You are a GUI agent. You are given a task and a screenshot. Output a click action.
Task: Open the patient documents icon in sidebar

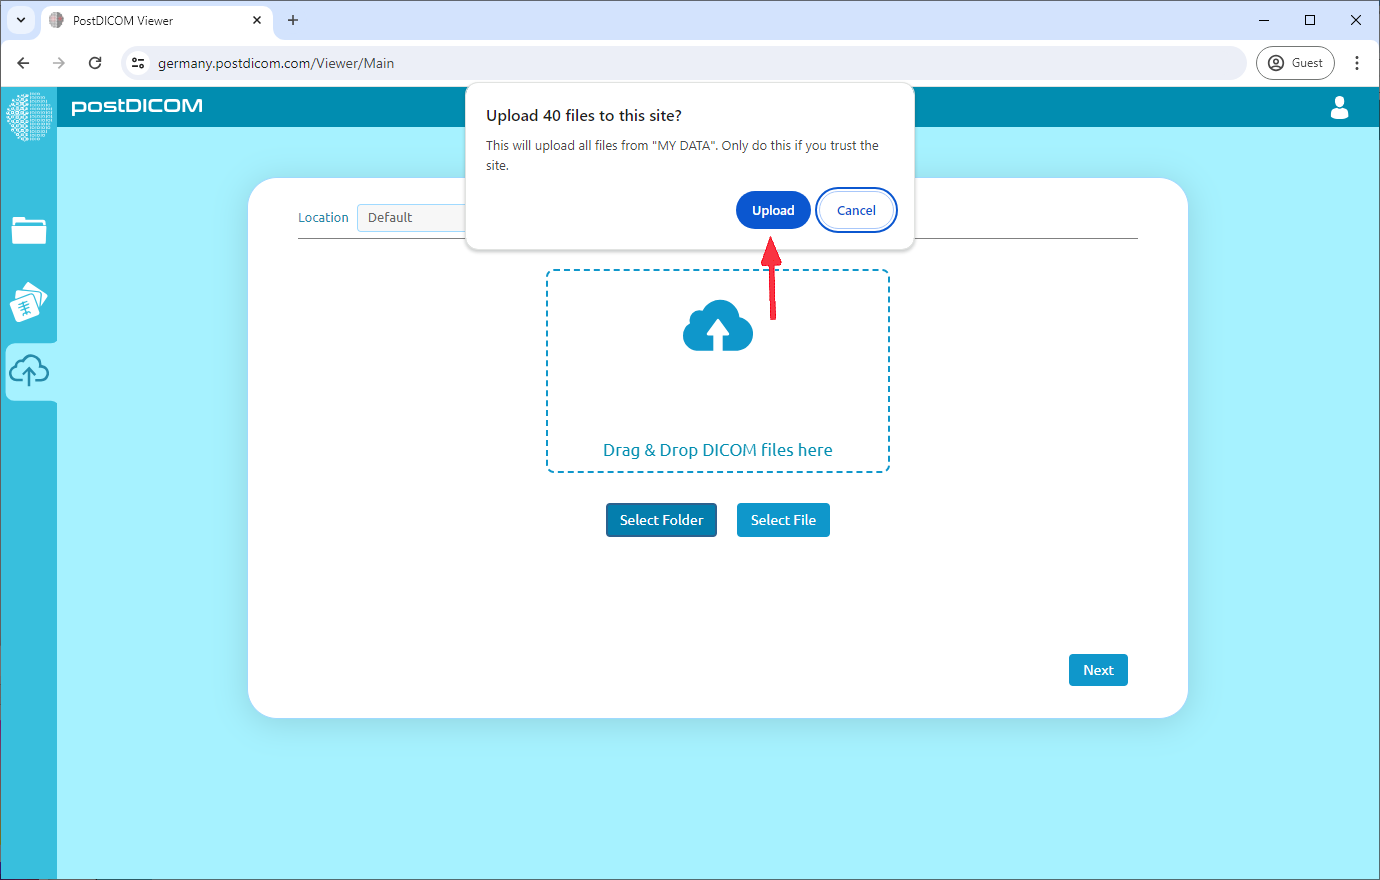coord(29,301)
